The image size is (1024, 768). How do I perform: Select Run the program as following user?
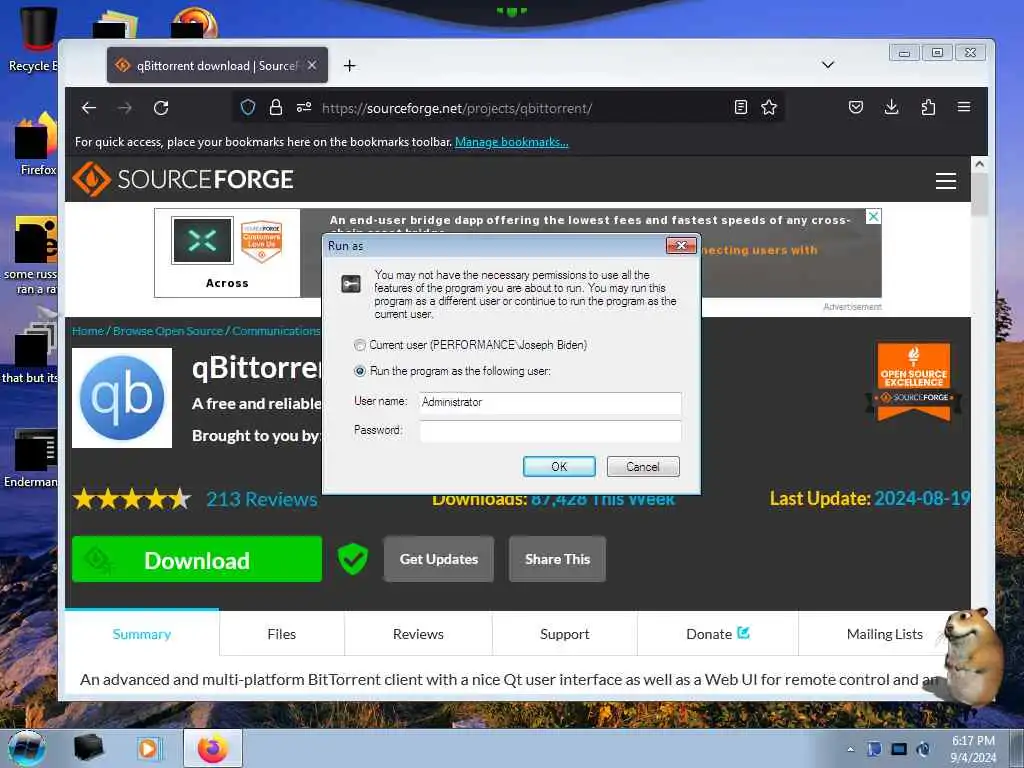[360, 371]
